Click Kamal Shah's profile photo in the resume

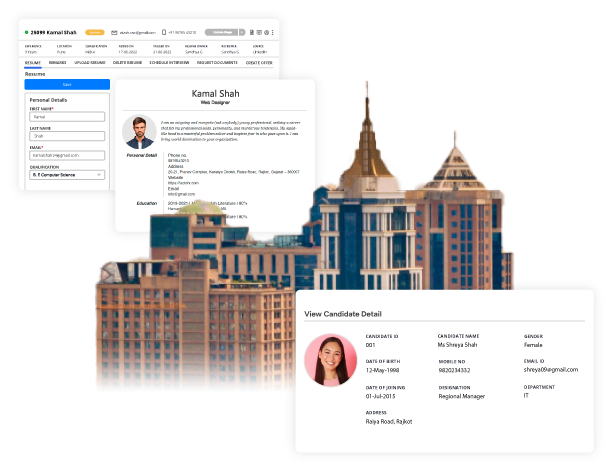tap(139, 131)
